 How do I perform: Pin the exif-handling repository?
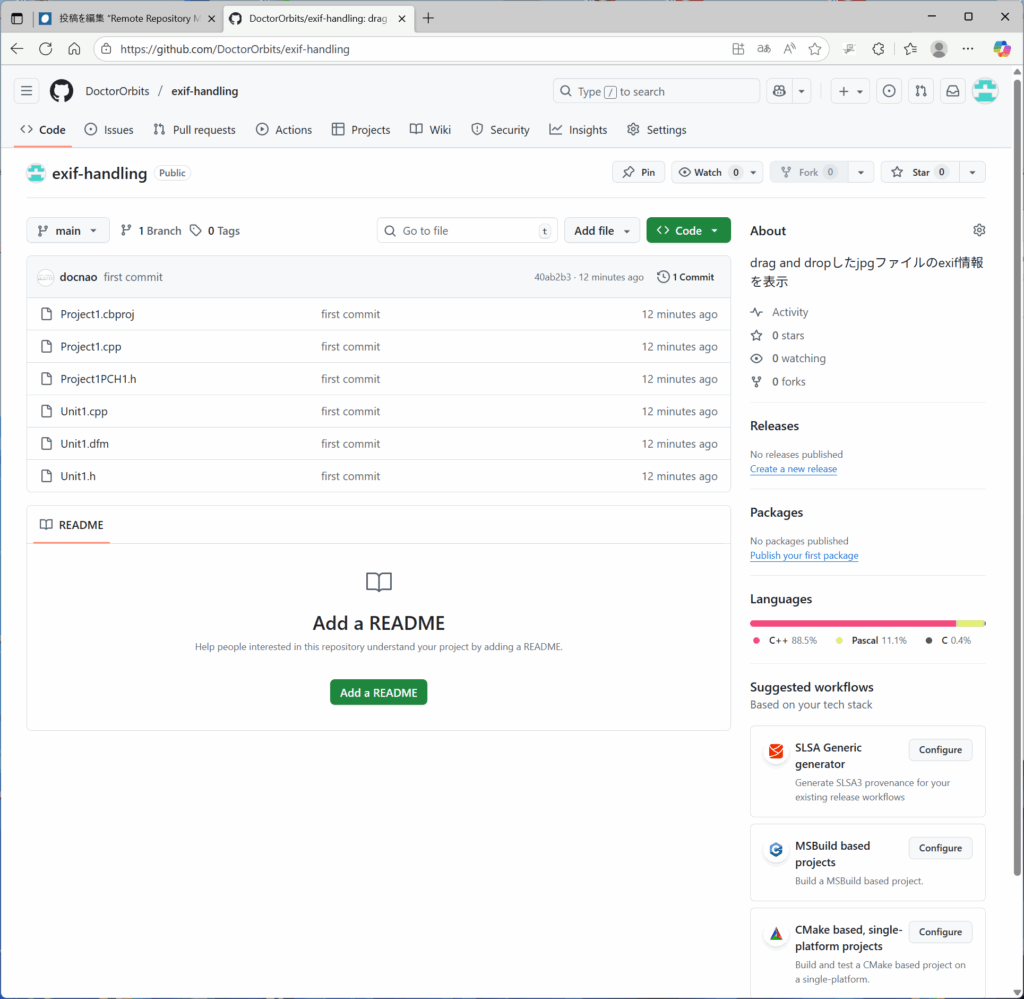[638, 172]
